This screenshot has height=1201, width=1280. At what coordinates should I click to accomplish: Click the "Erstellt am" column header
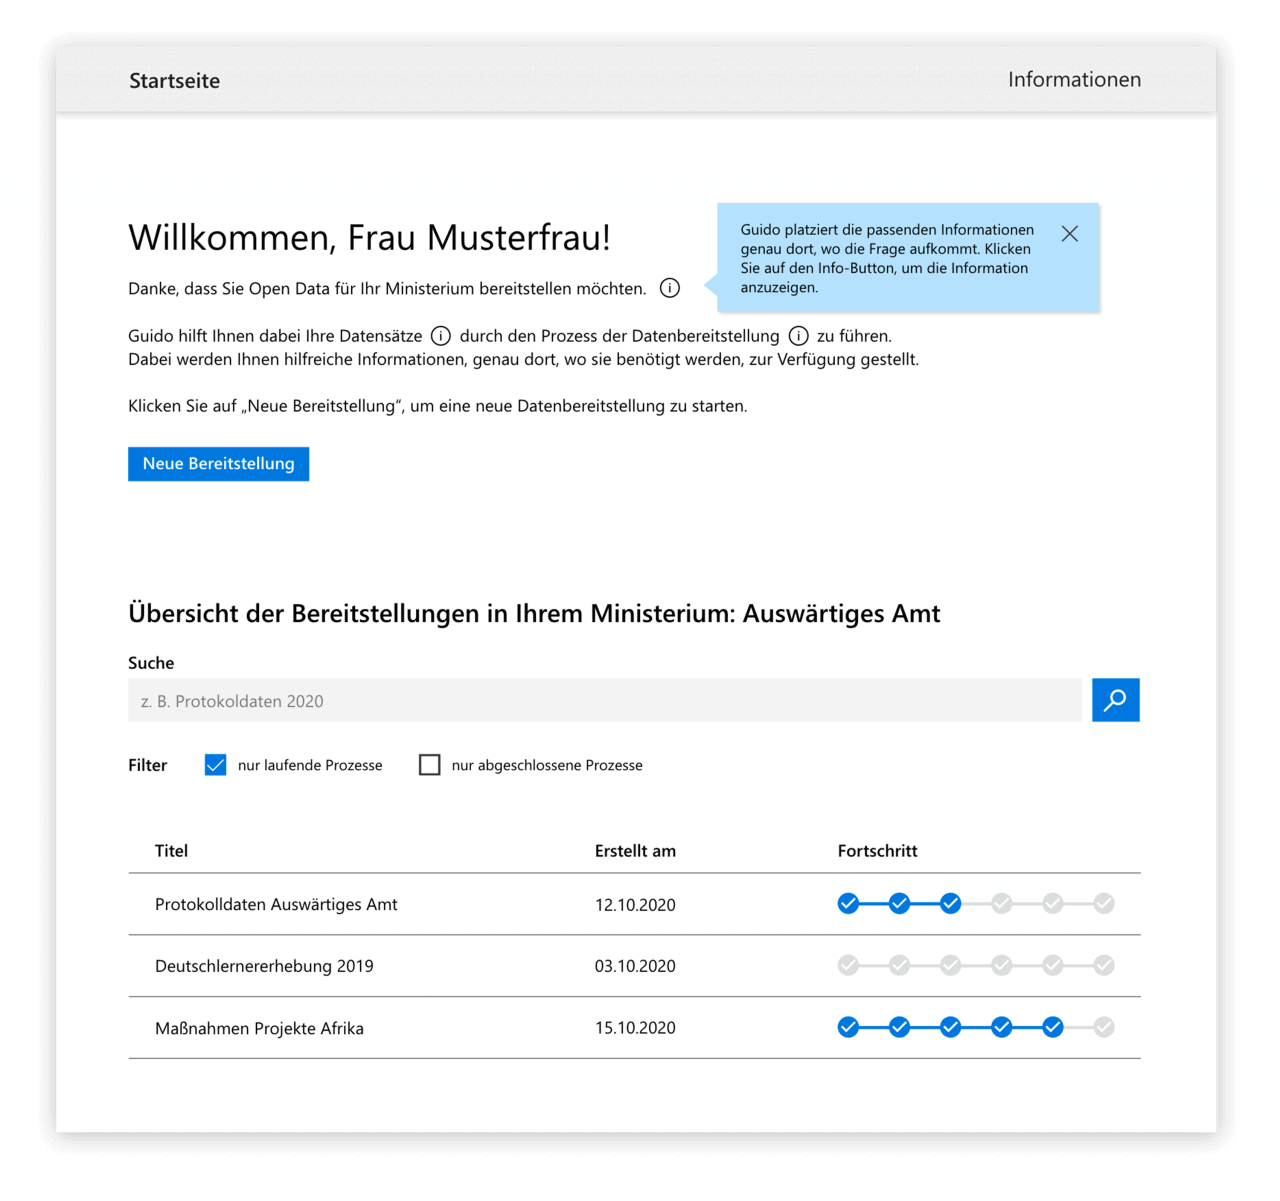coord(635,850)
